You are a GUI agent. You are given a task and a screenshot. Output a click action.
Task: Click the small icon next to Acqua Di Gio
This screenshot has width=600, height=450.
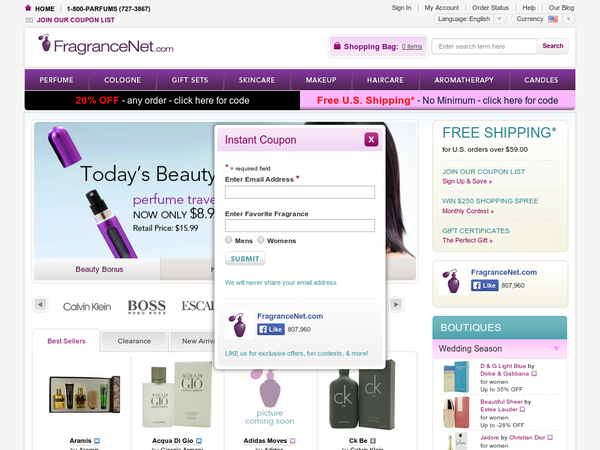[199, 441]
